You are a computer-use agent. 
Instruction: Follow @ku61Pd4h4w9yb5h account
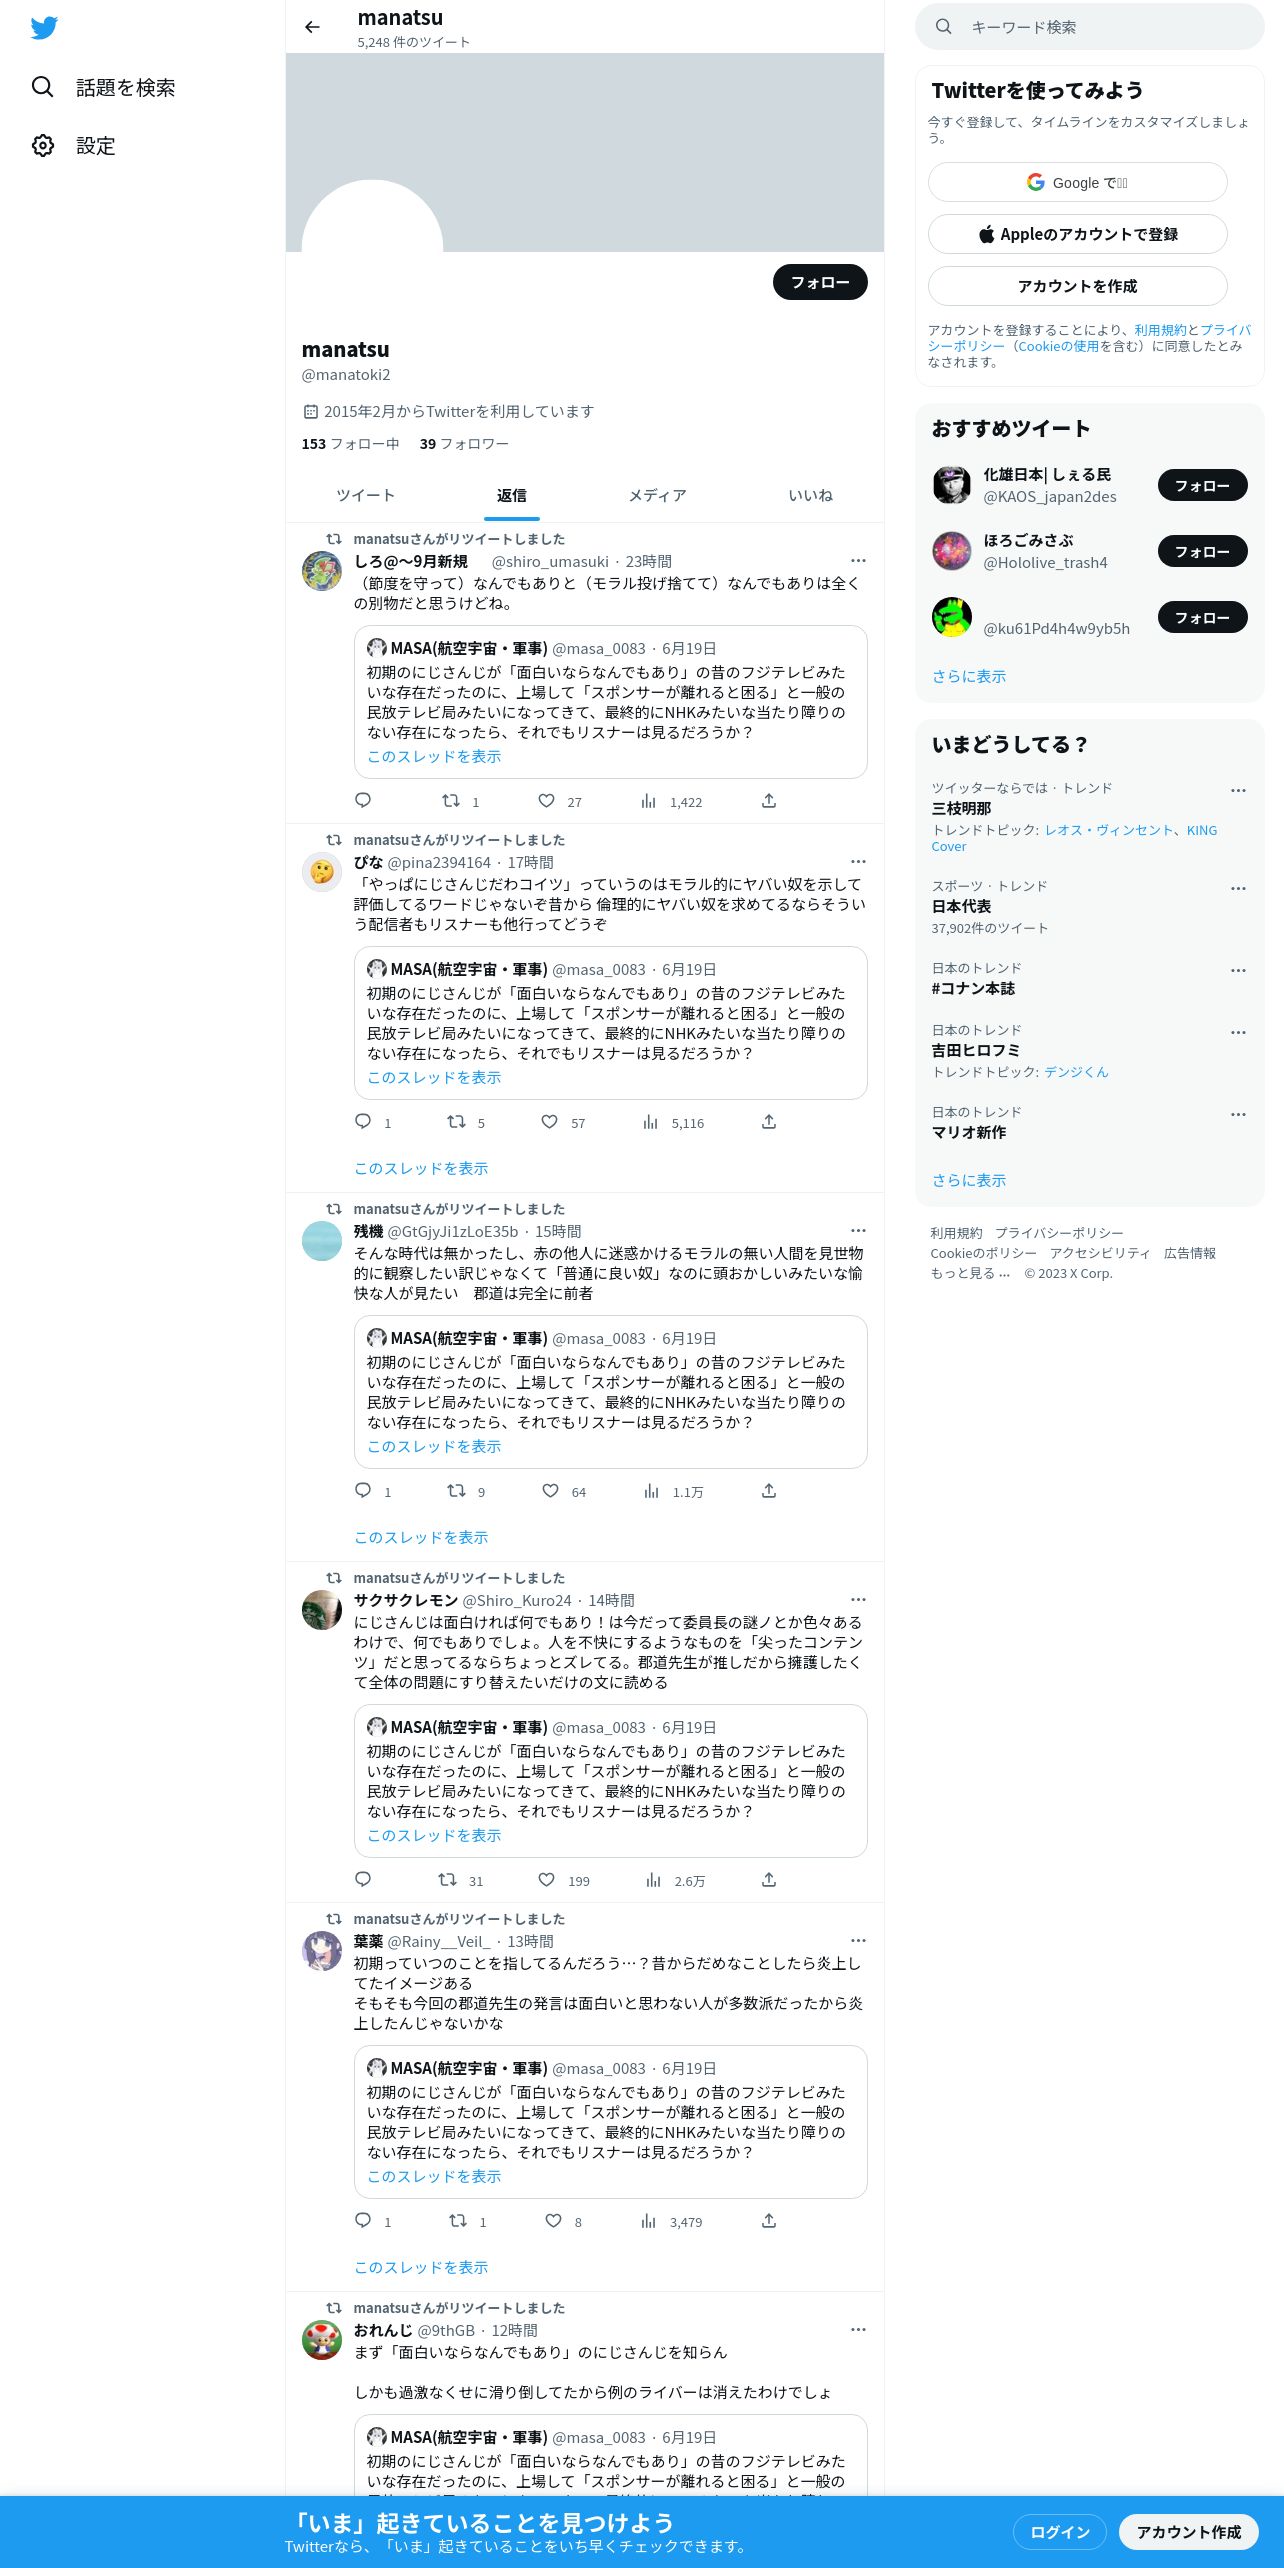[x=1202, y=617]
